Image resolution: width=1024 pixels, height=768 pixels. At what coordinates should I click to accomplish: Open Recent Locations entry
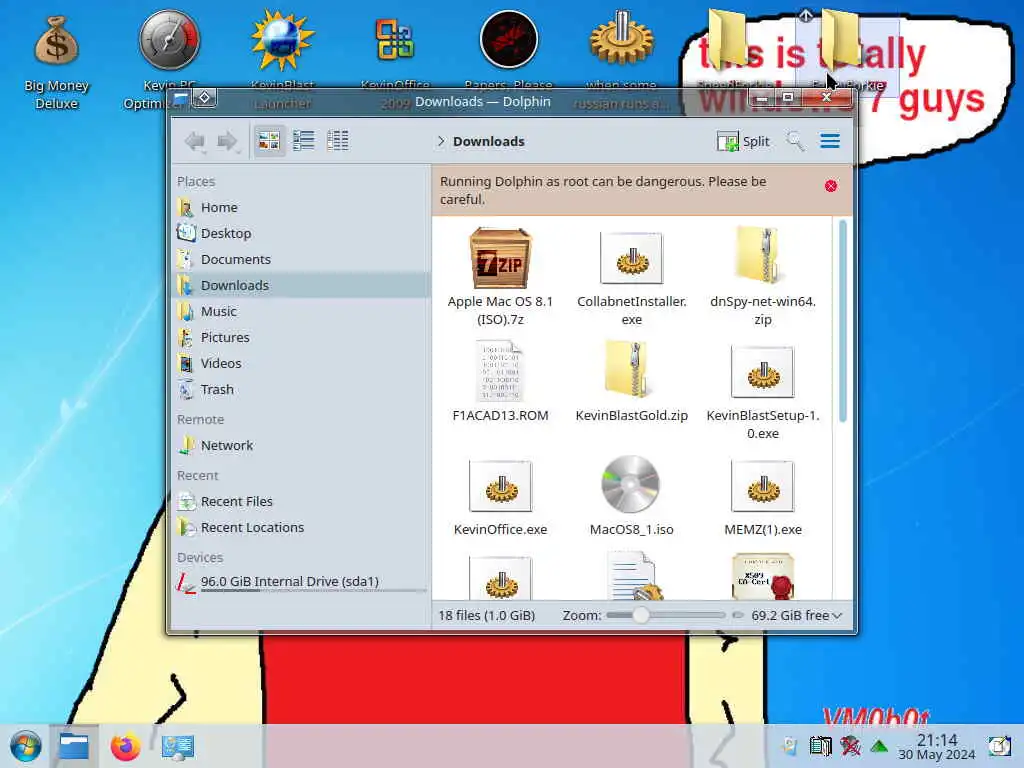[x=300, y=528]
